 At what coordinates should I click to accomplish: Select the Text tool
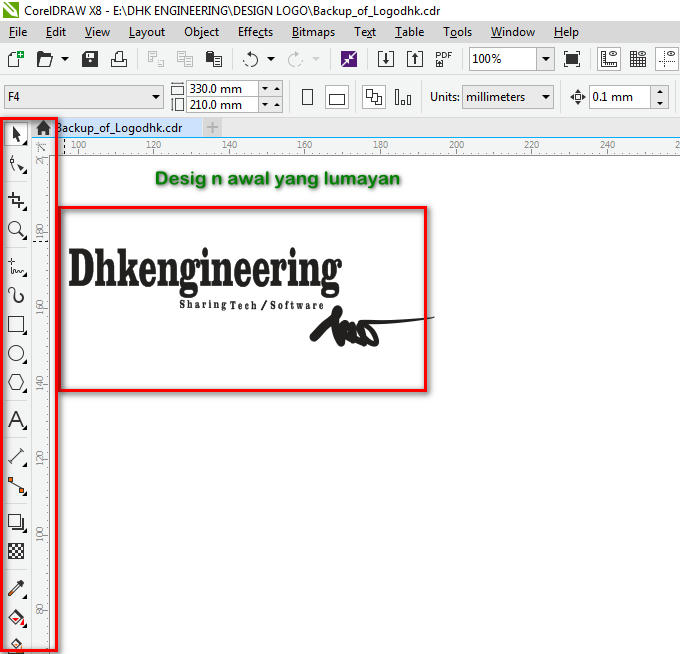[16, 420]
